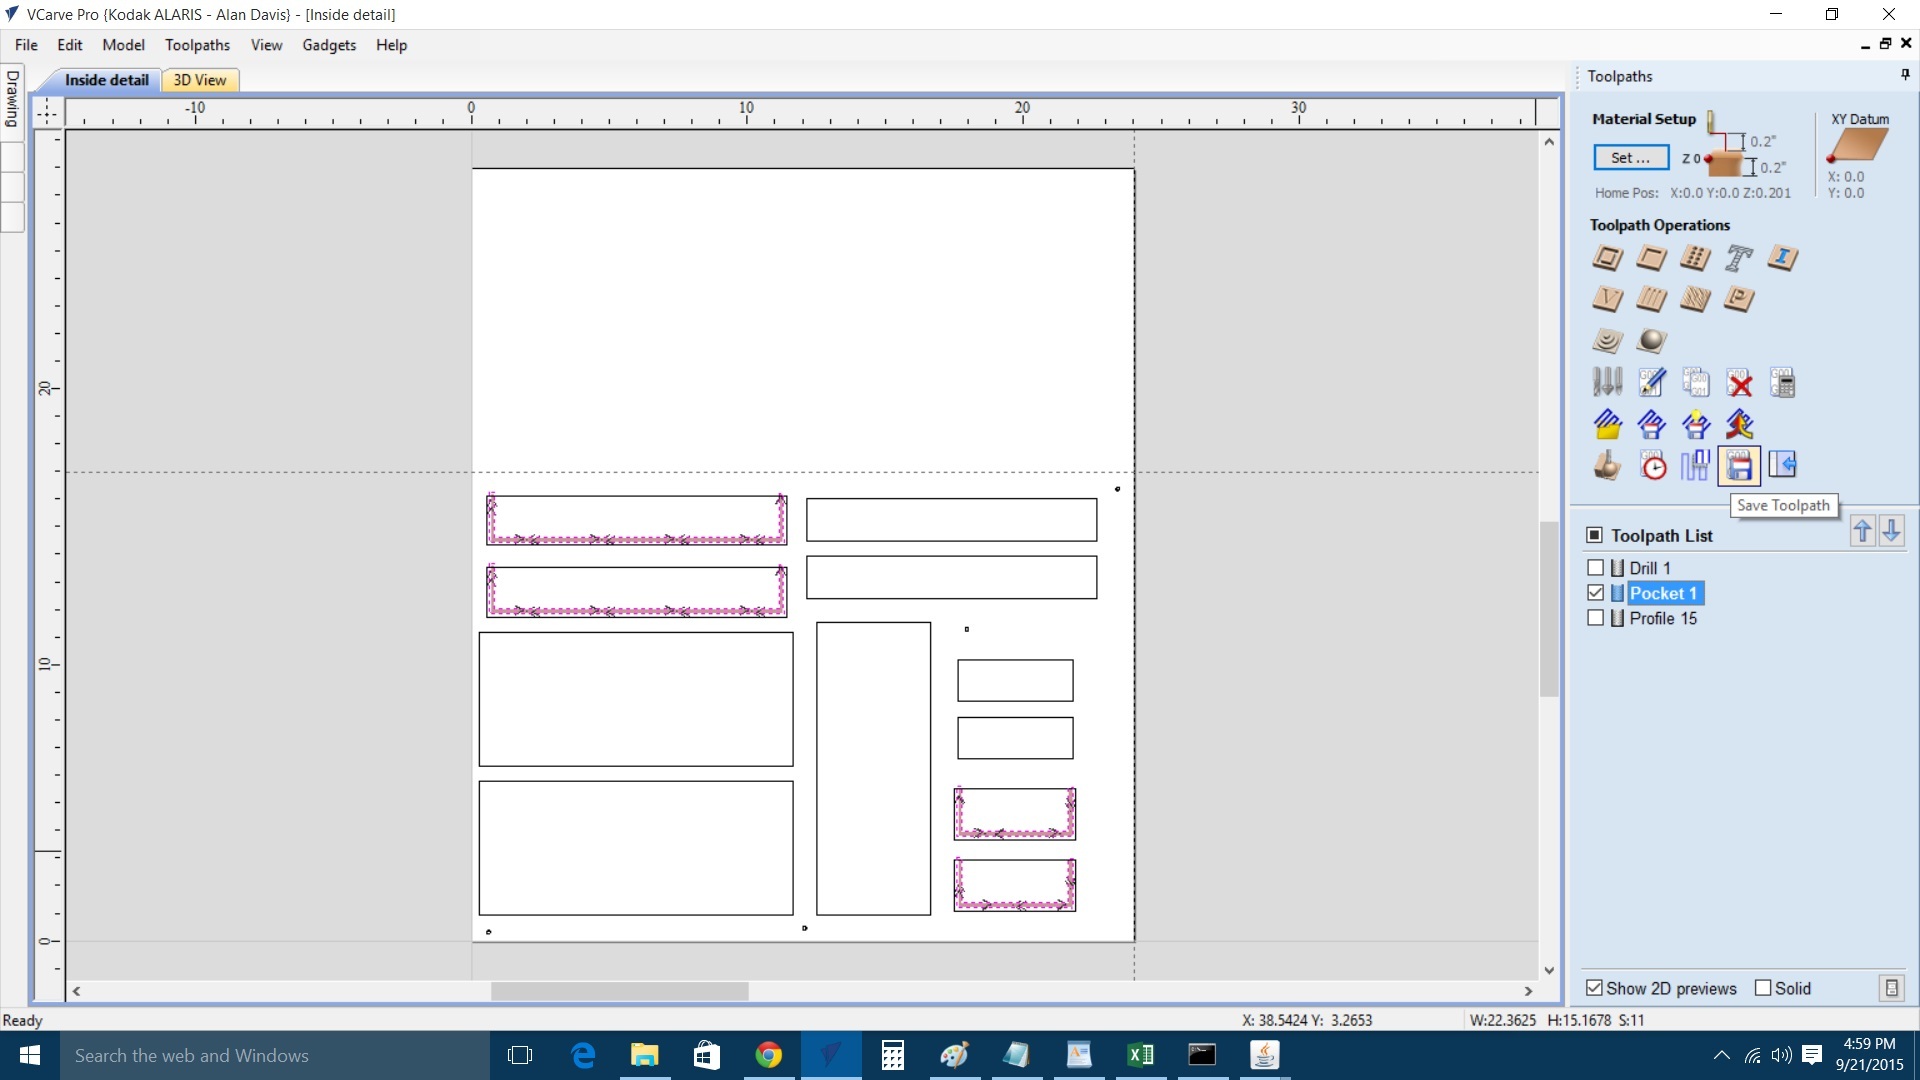Click the Save Toolpath disk icon
Viewport: 1920px width, 1080px height.
click(x=1739, y=465)
